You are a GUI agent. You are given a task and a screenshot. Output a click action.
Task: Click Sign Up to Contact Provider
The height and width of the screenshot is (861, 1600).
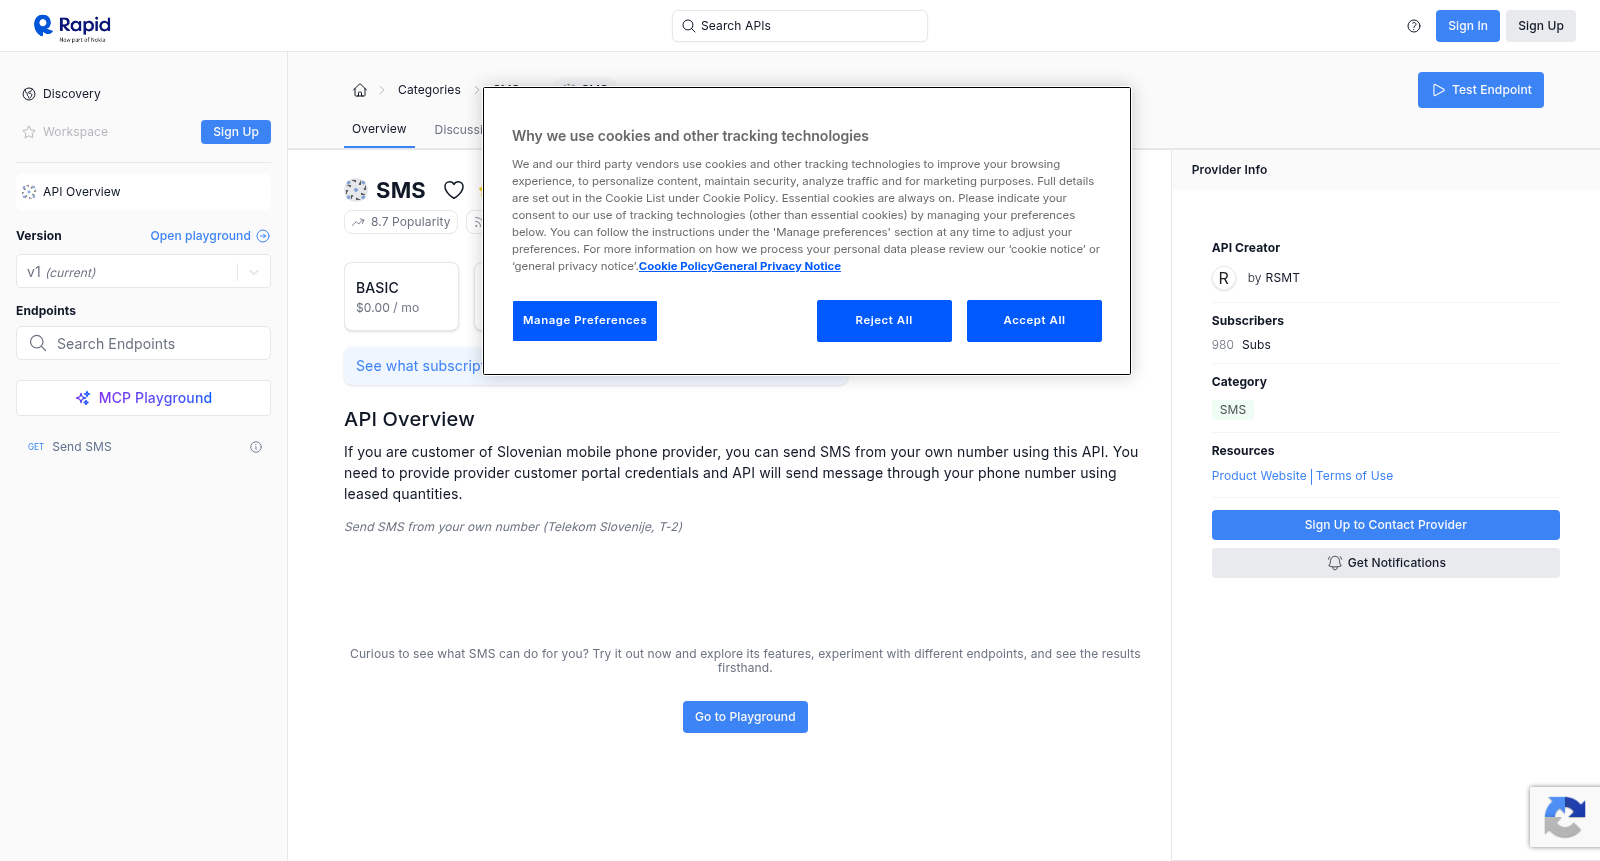point(1386,525)
